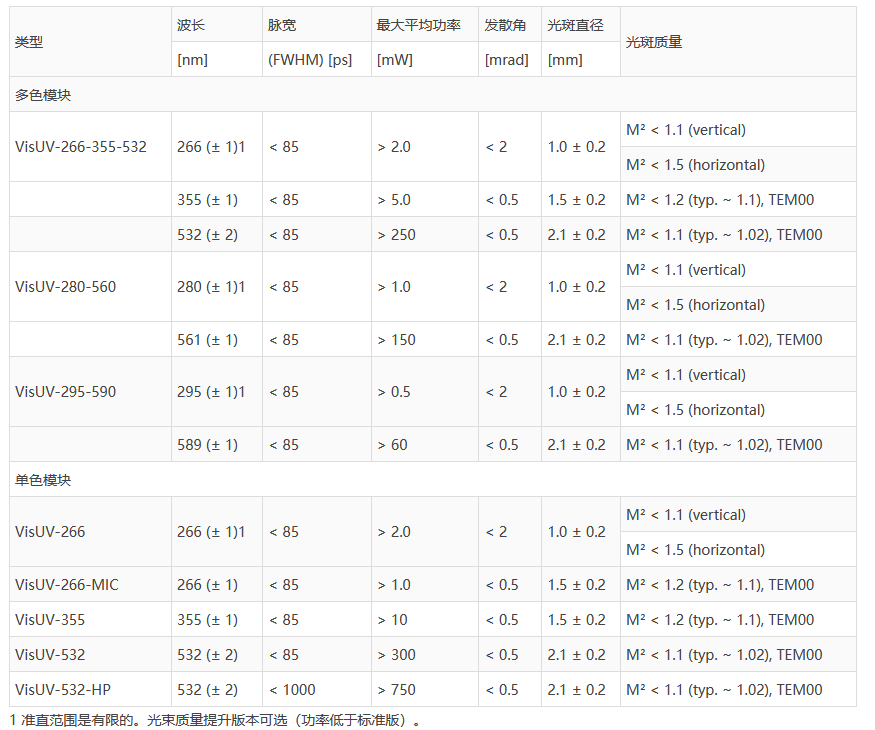Screen dimensions: 875x730
Task: Select the 光斑质量 column header
Action: pos(654,42)
